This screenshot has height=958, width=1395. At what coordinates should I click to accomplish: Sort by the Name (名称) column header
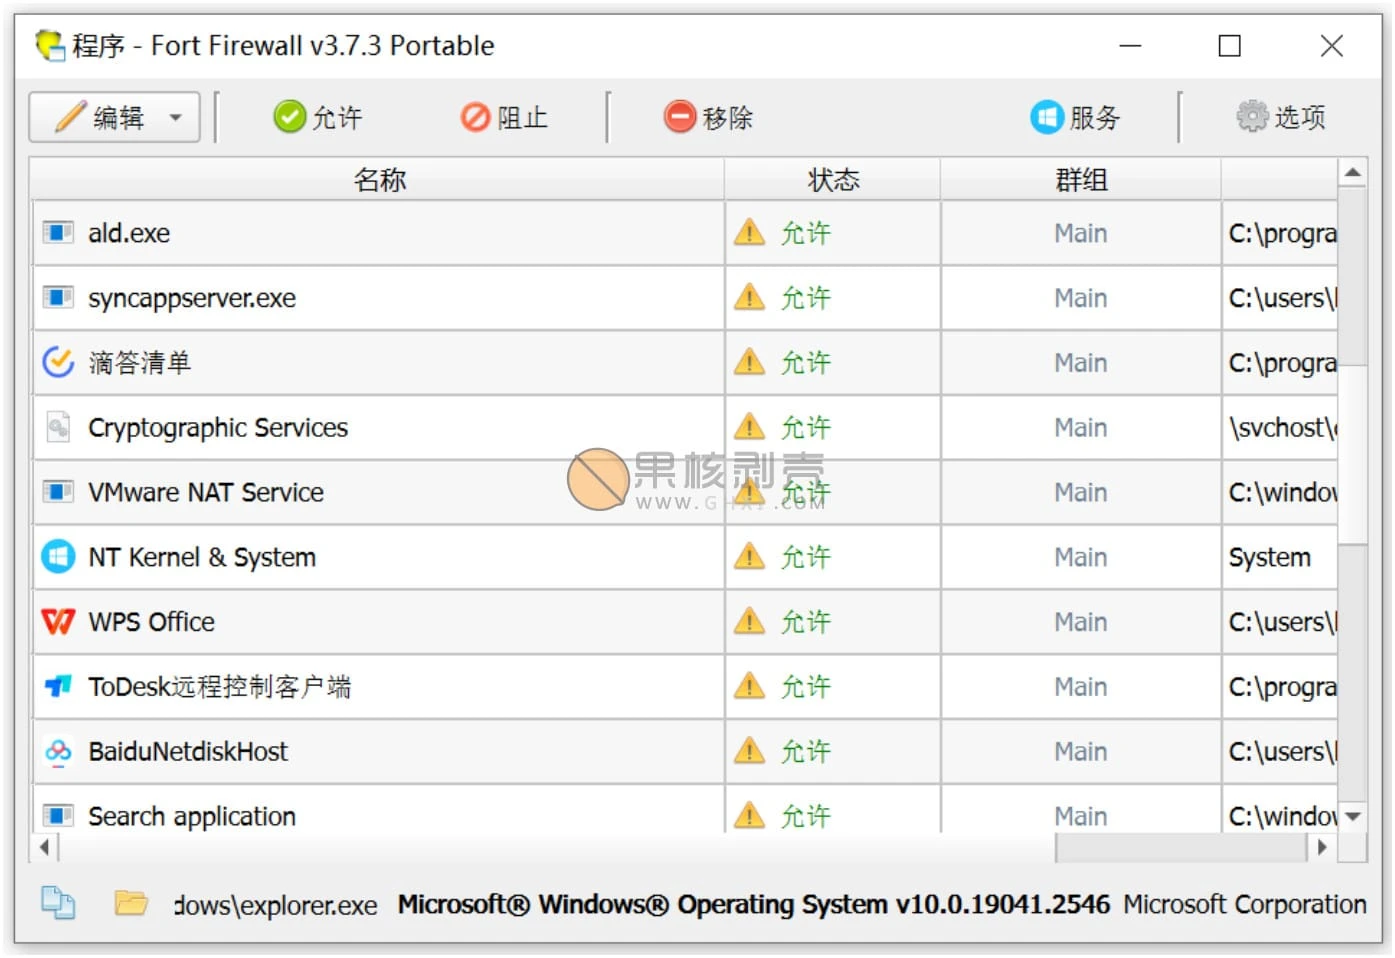[x=379, y=180]
